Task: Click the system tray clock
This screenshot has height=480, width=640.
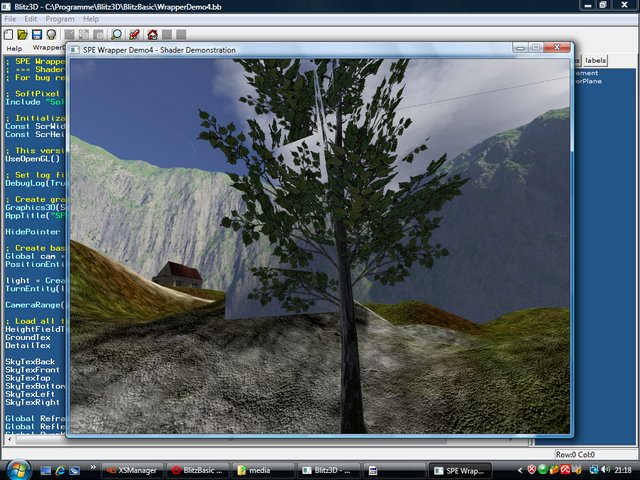Action: [622, 469]
